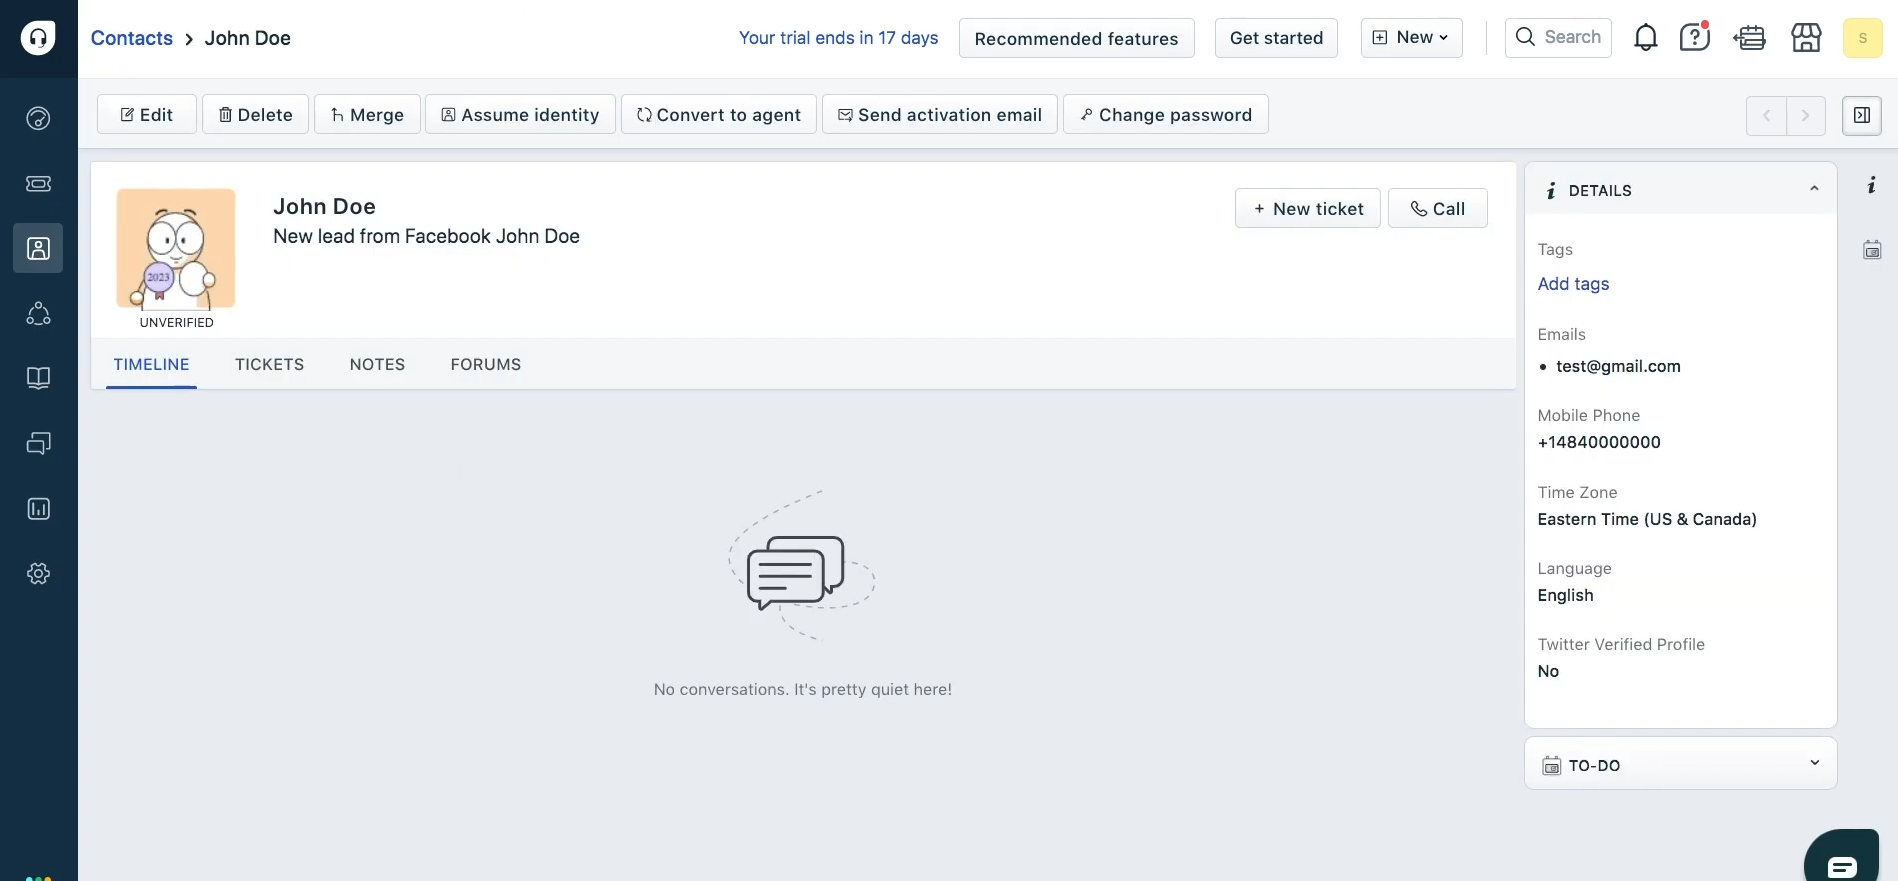1898x881 pixels.
Task: Switch to the Forums tab
Action: [485, 364]
